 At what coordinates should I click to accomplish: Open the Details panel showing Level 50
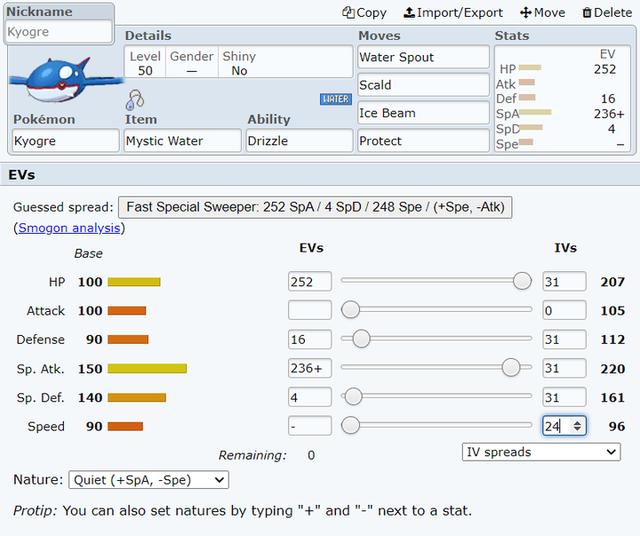tap(190, 64)
